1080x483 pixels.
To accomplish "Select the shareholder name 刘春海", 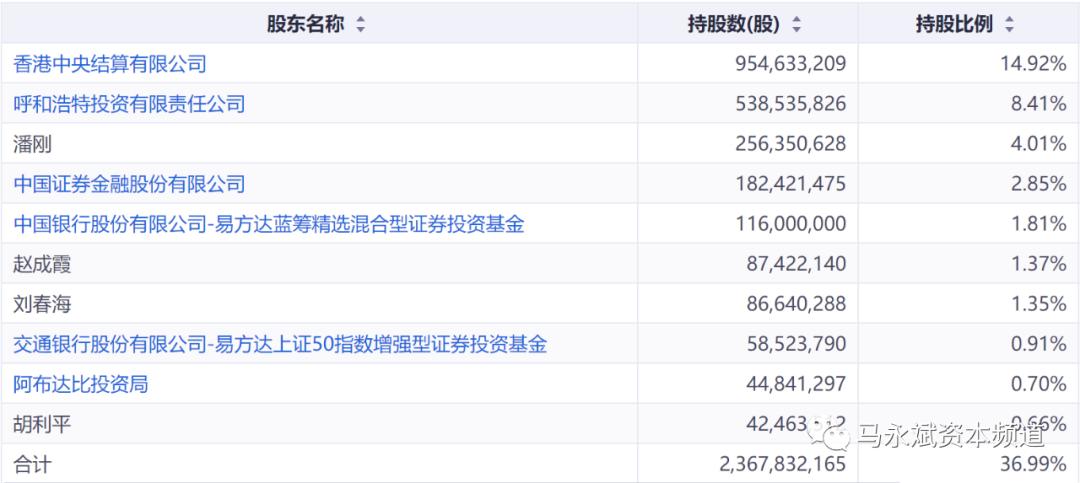I will 42,304.
